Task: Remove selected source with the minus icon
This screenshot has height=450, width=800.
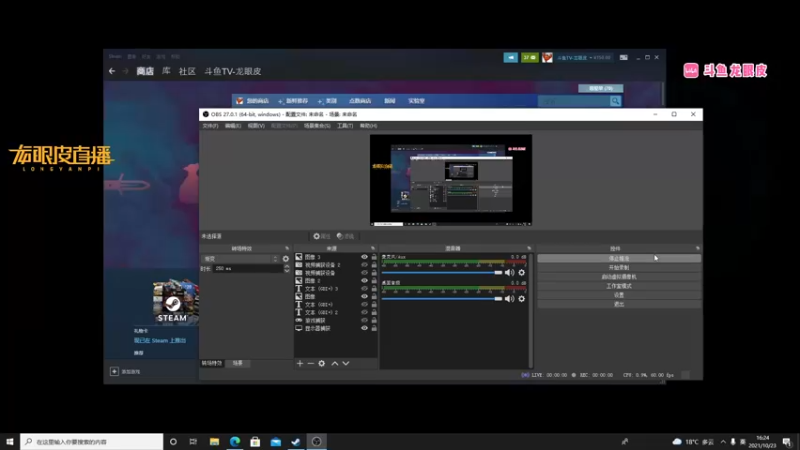Action: 311,363
